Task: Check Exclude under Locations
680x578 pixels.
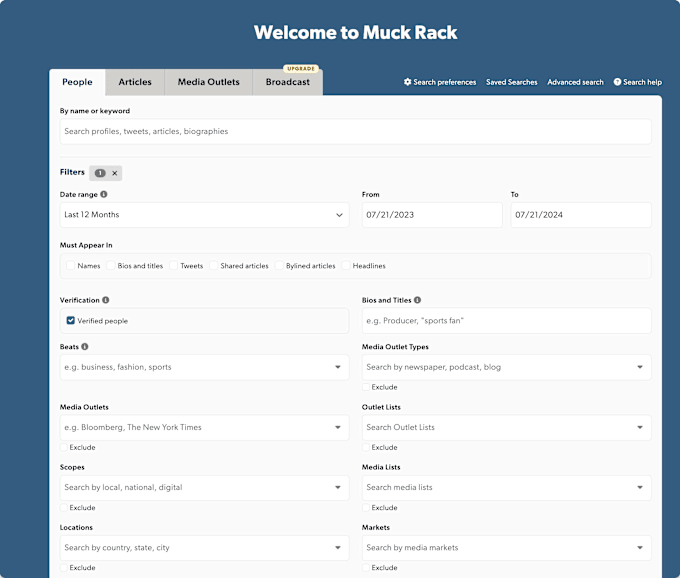Action: pyautogui.click(x=64, y=567)
